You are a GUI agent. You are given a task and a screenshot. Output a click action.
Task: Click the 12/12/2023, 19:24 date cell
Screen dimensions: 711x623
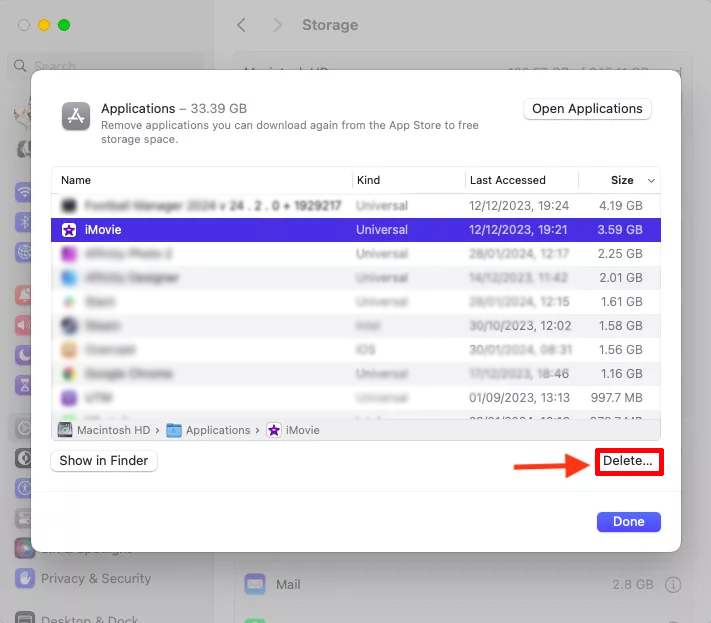tap(519, 206)
